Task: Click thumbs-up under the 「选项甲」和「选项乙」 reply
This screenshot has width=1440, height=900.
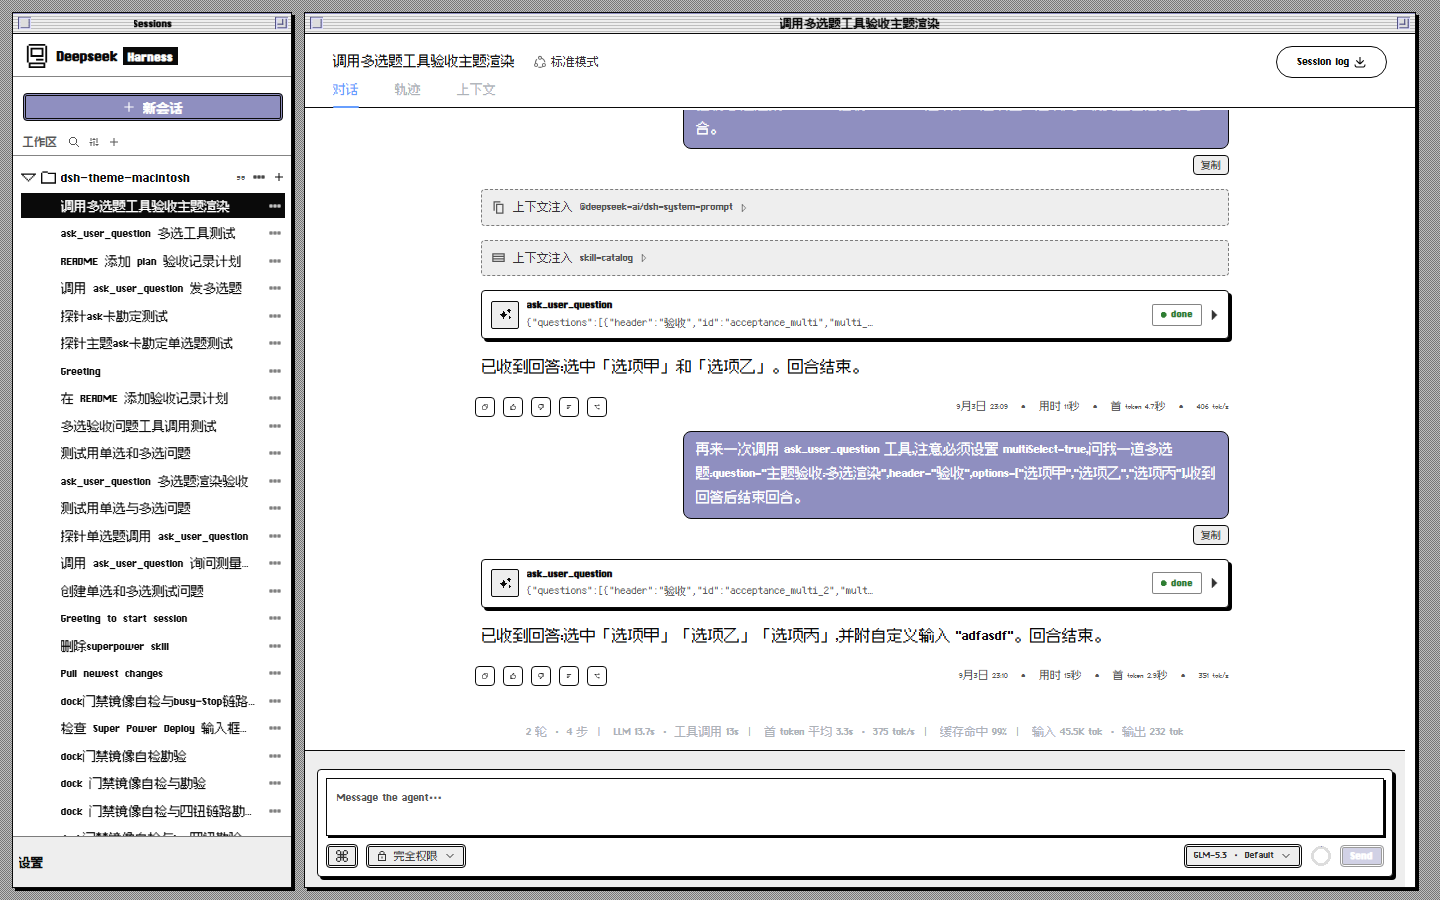Action: pos(513,407)
